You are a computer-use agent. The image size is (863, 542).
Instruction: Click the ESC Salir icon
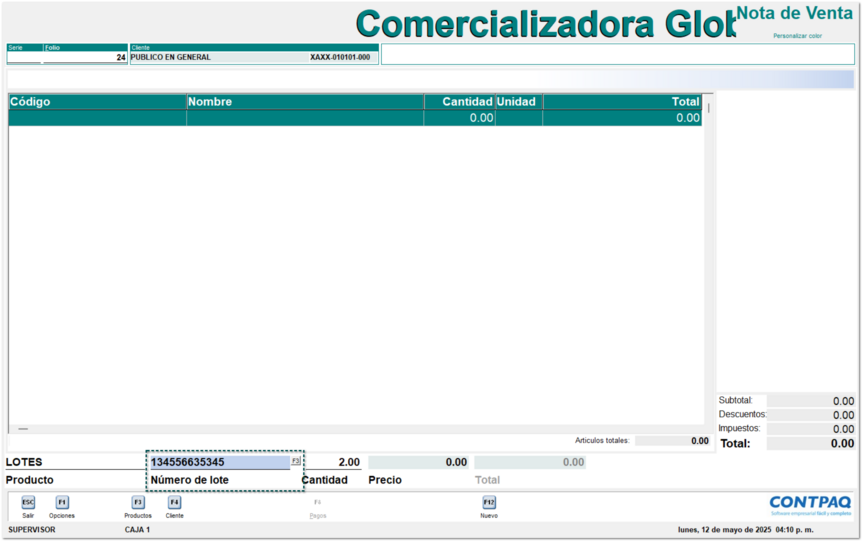28,502
